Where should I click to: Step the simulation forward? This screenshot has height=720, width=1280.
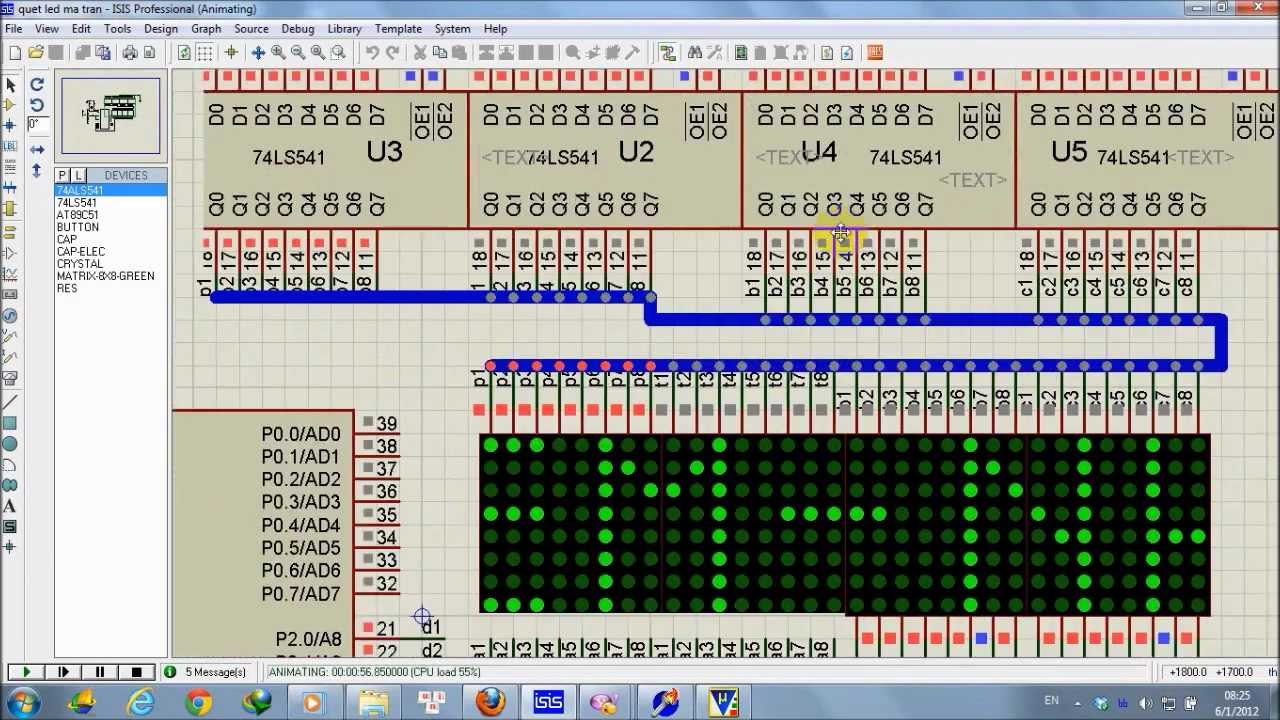pos(64,672)
